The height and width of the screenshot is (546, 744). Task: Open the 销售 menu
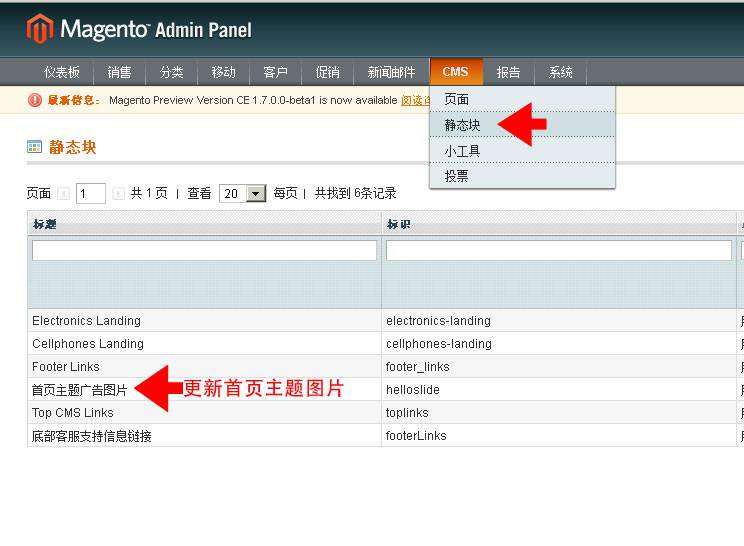coord(119,72)
